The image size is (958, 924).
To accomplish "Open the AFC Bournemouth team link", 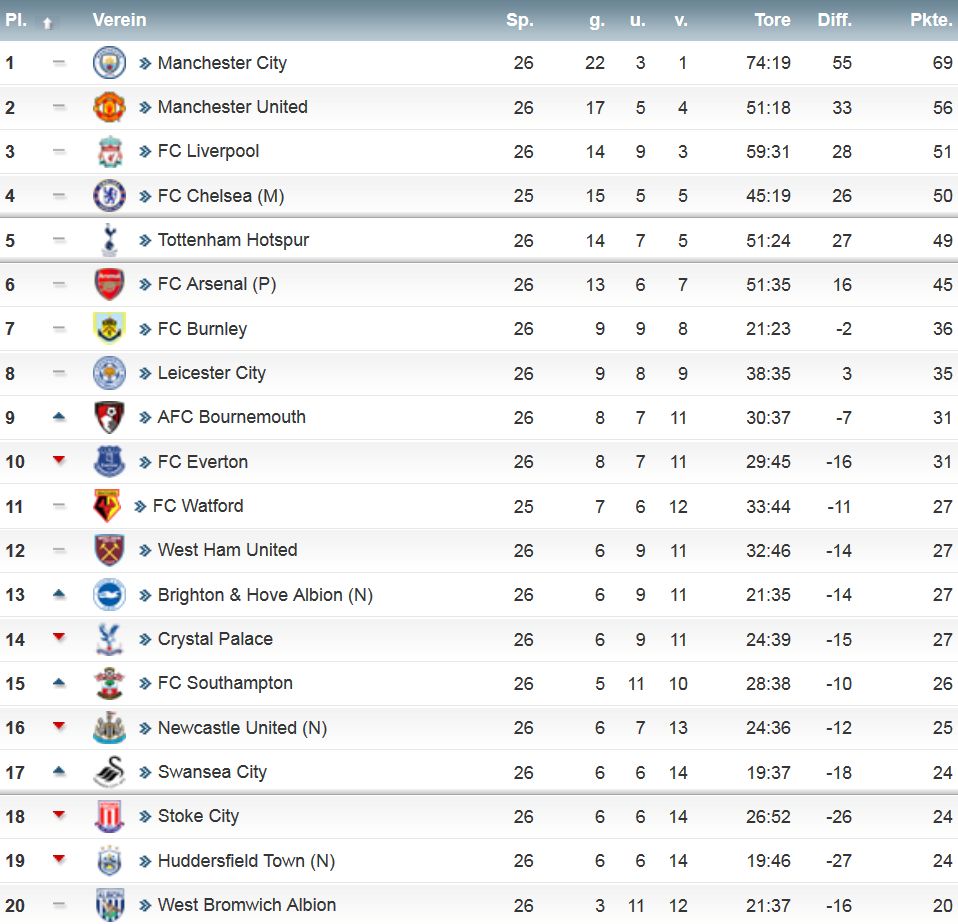I will pyautogui.click(x=232, y=417).
